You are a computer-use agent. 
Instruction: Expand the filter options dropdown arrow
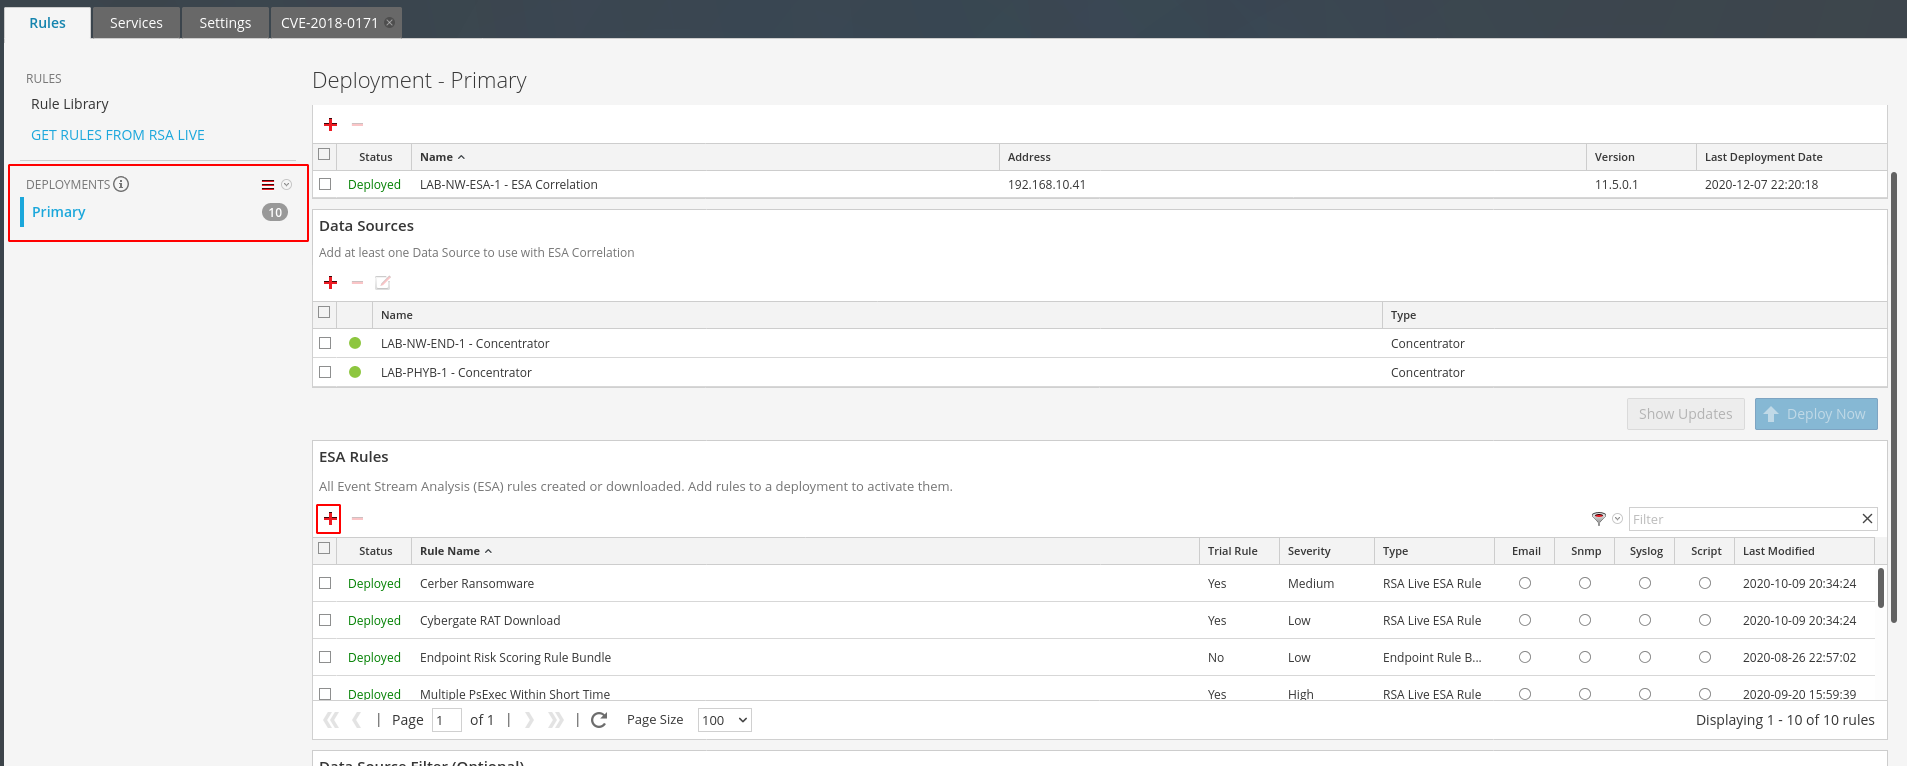pyautogui.click(x=1617, y=519)
